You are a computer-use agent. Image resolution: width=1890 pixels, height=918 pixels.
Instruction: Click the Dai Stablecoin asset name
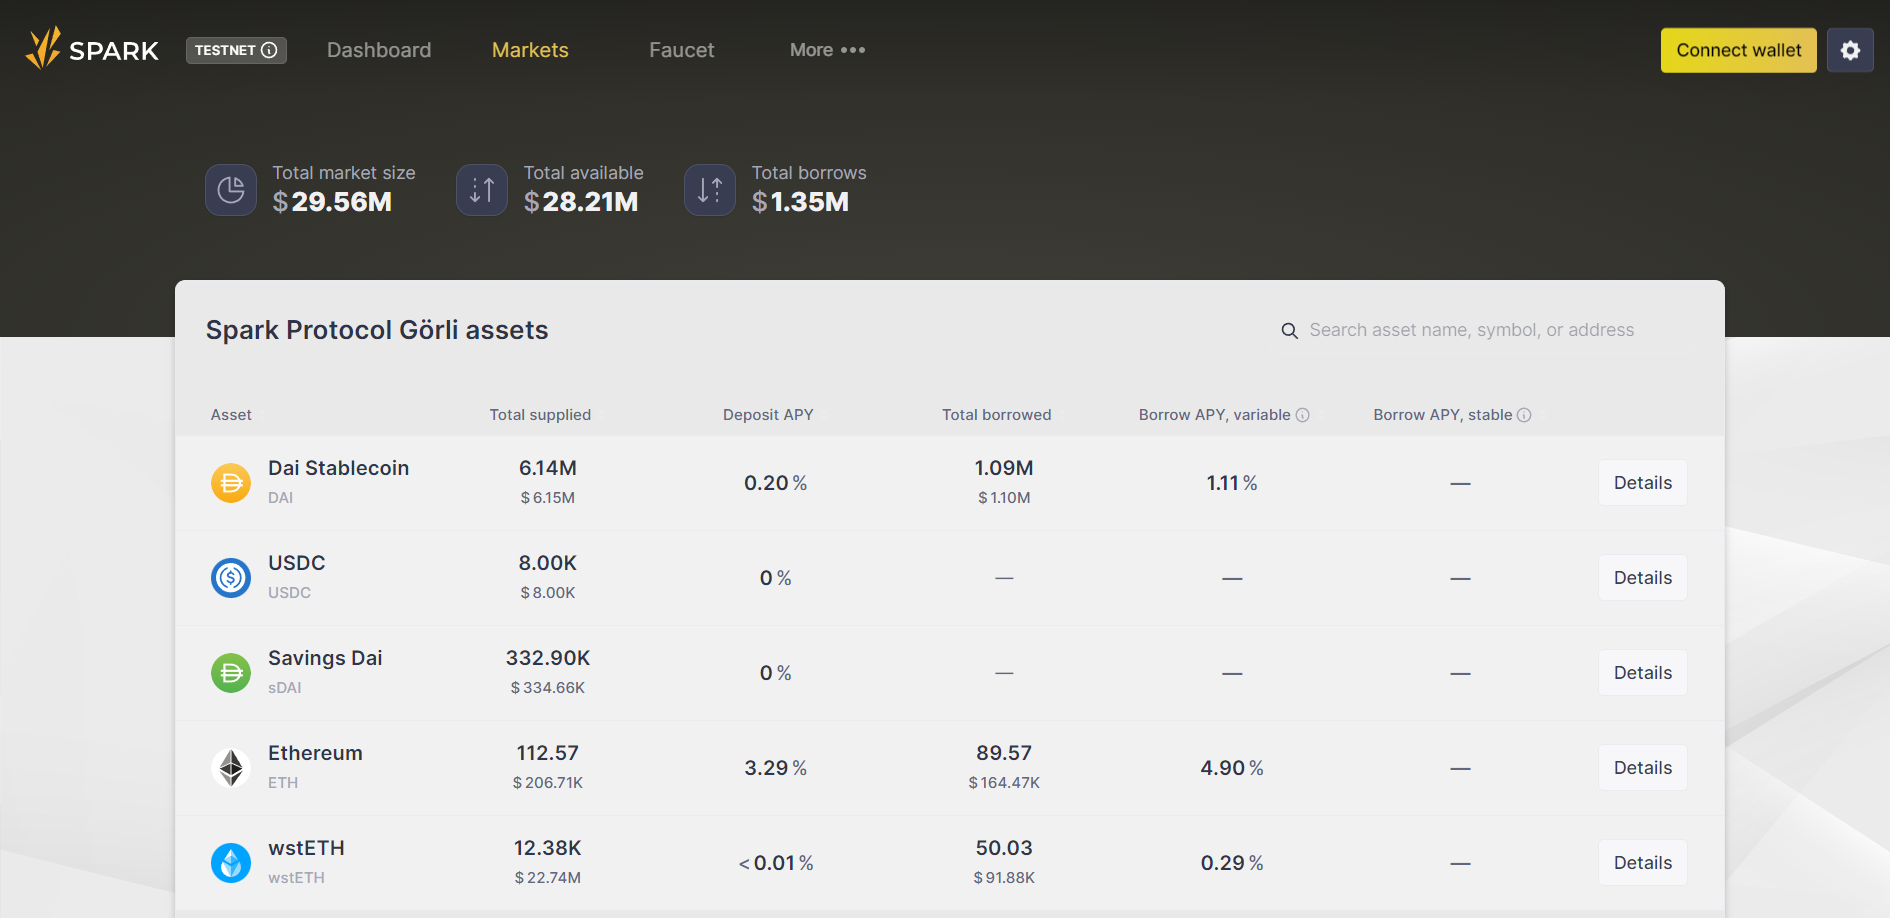338,468
